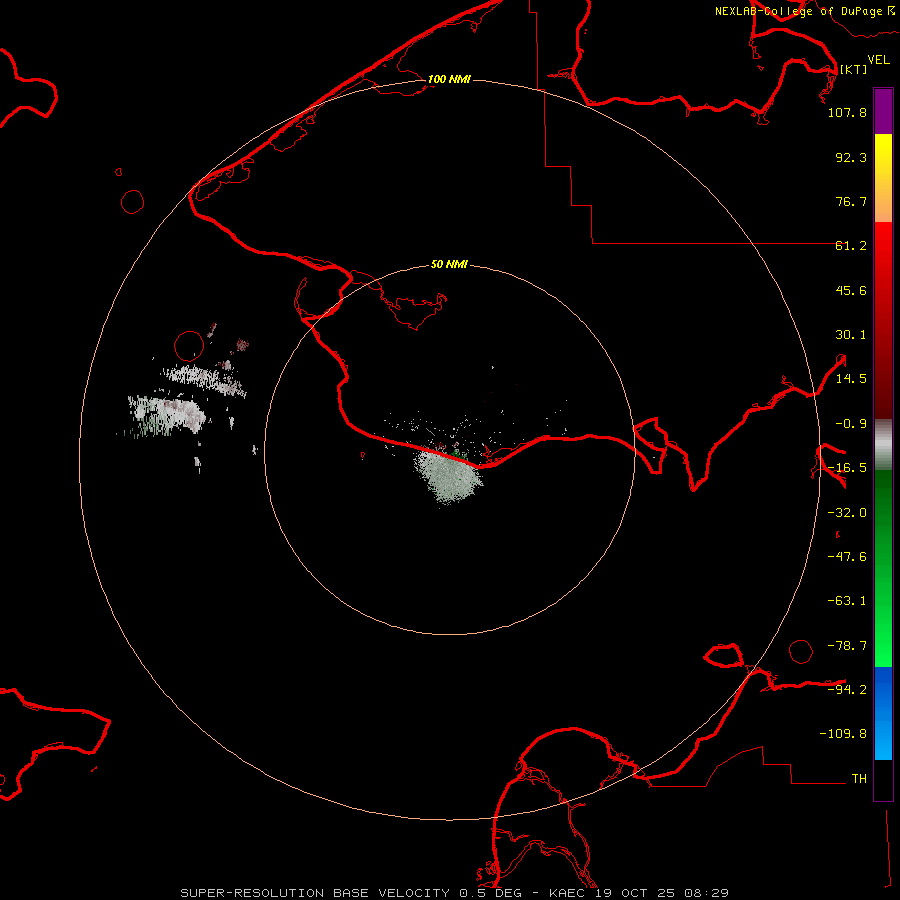This screenshot has width=900, height=900.
Task: Pick the blue segment of the velocity scale
Action: point(883,713)
